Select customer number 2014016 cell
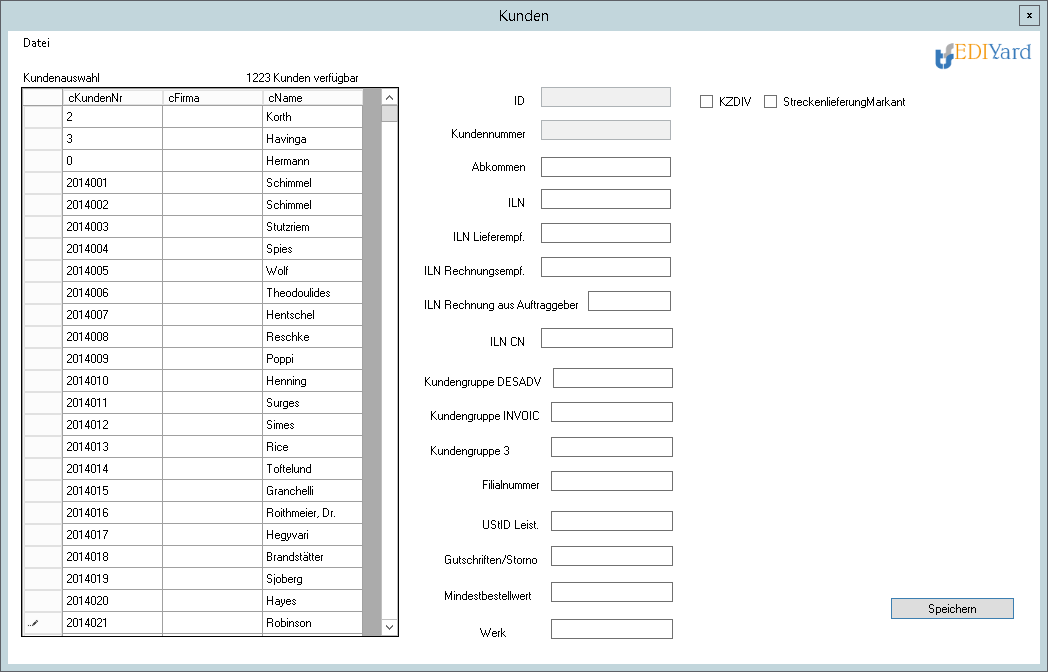 coord(112,513)
